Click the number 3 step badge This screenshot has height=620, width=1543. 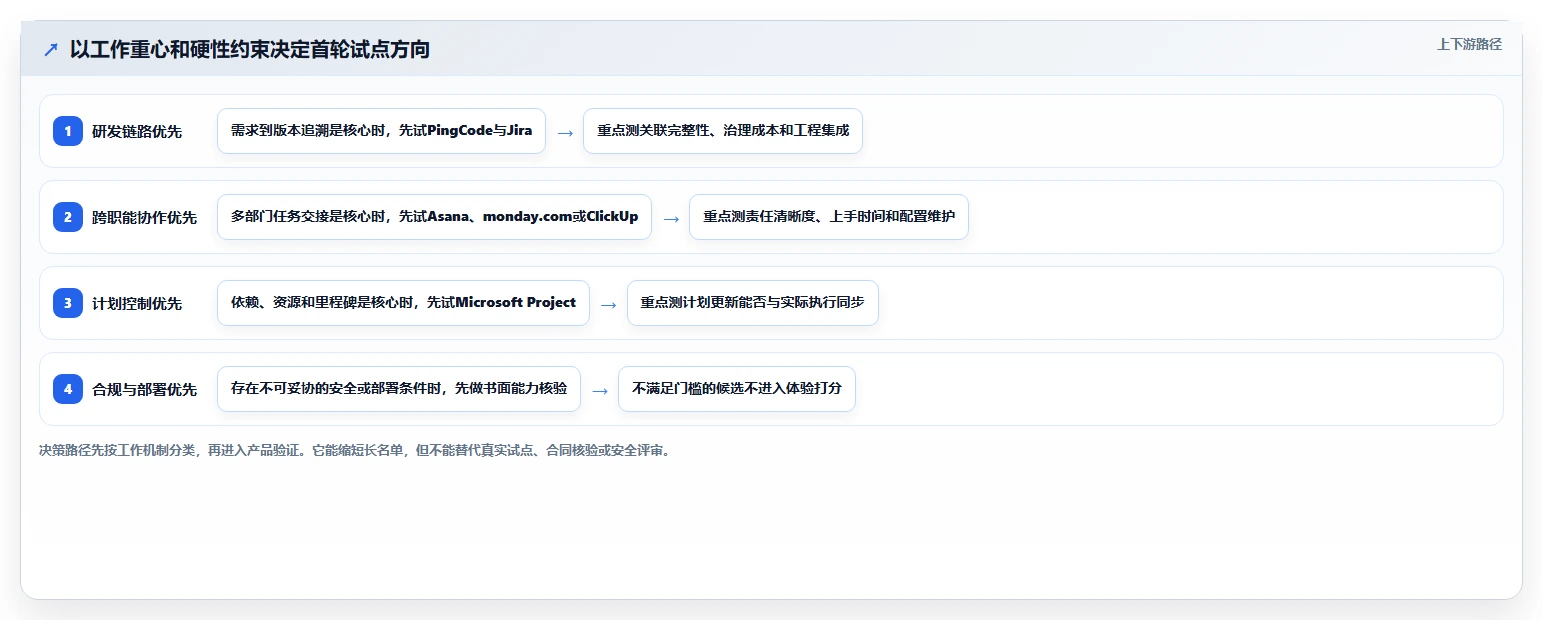coord(68,303)
